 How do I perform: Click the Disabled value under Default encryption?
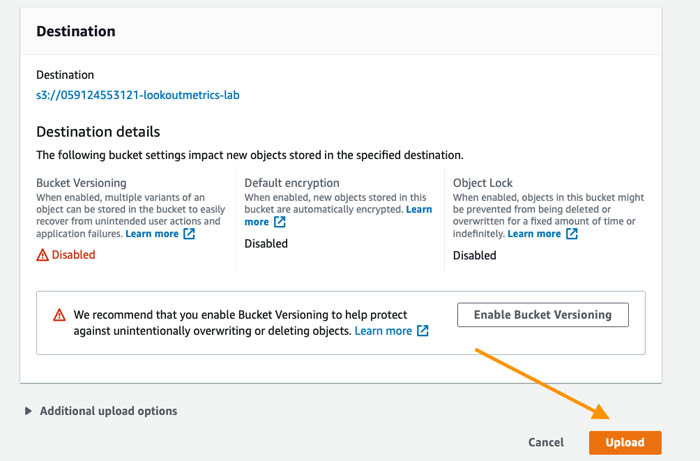pyautogui.click(x=266, y=244)
